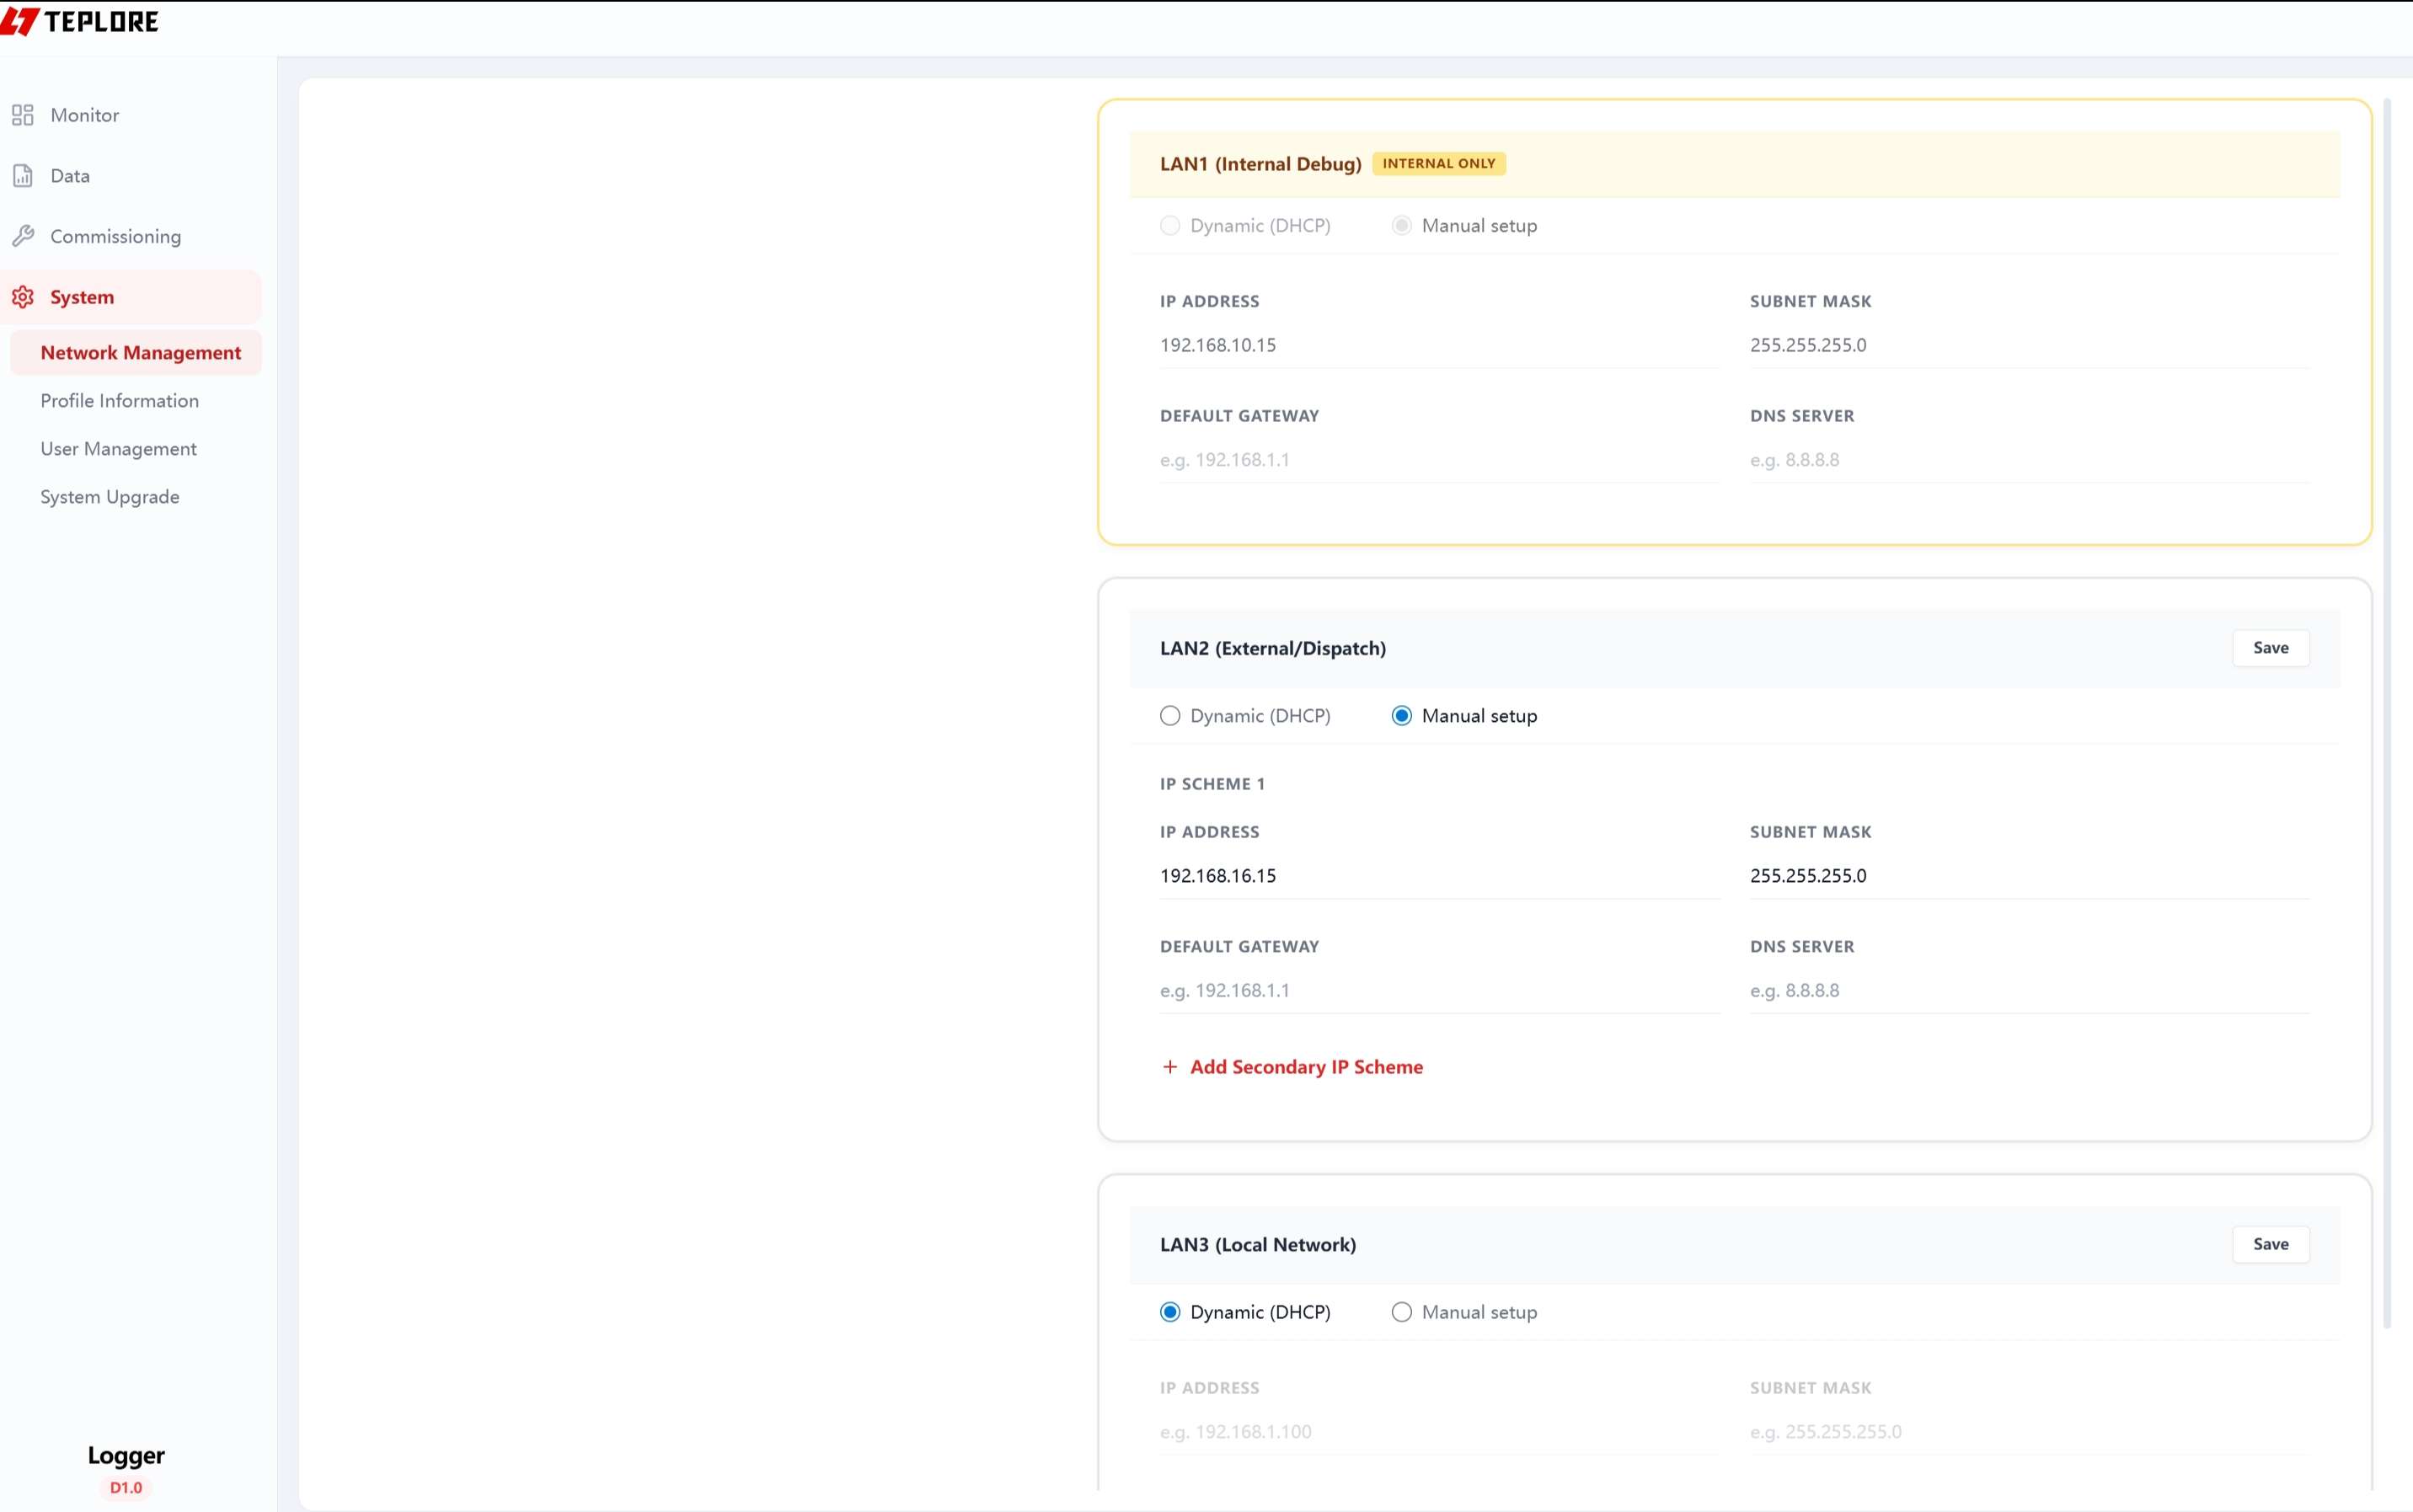This screenshot has height=1512, width=2413.
Task: Click plus icon for secondary IP scheme
Action: point(1169,1067)
